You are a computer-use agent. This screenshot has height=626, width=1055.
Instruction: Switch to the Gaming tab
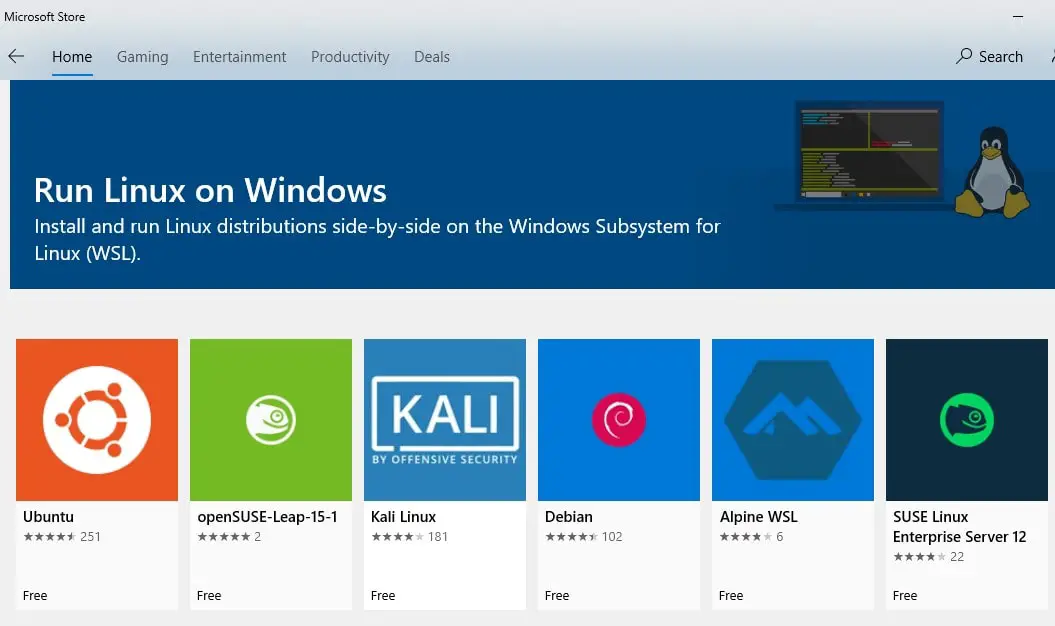coord(142,57)
